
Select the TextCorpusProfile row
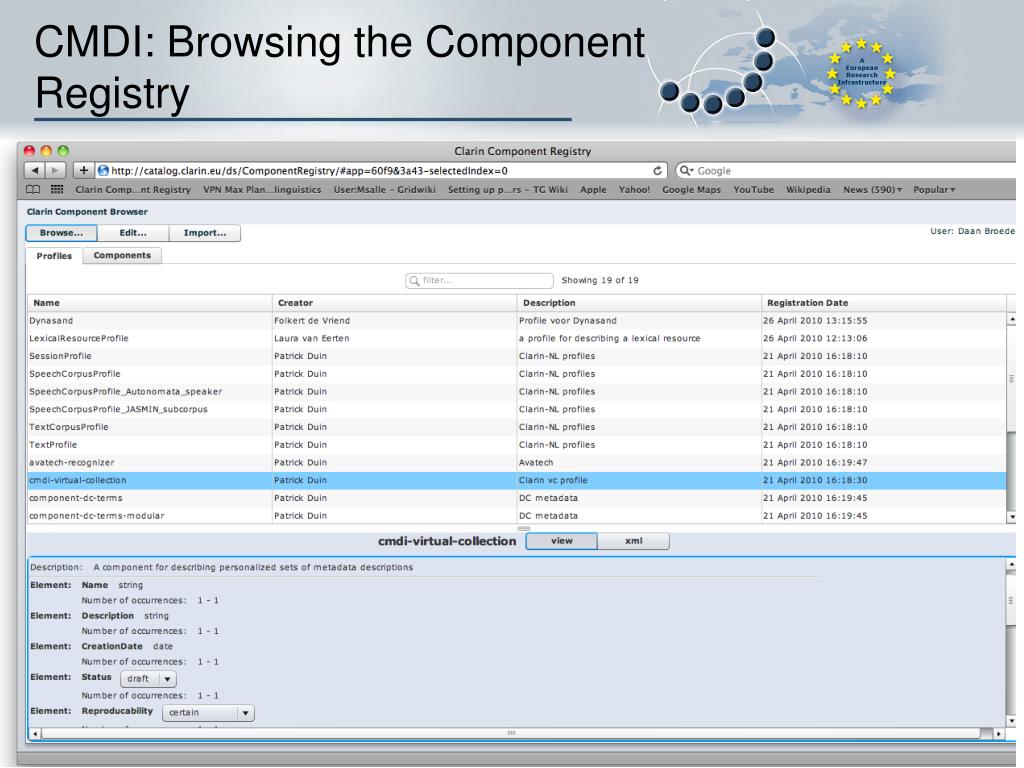(516, 426)
